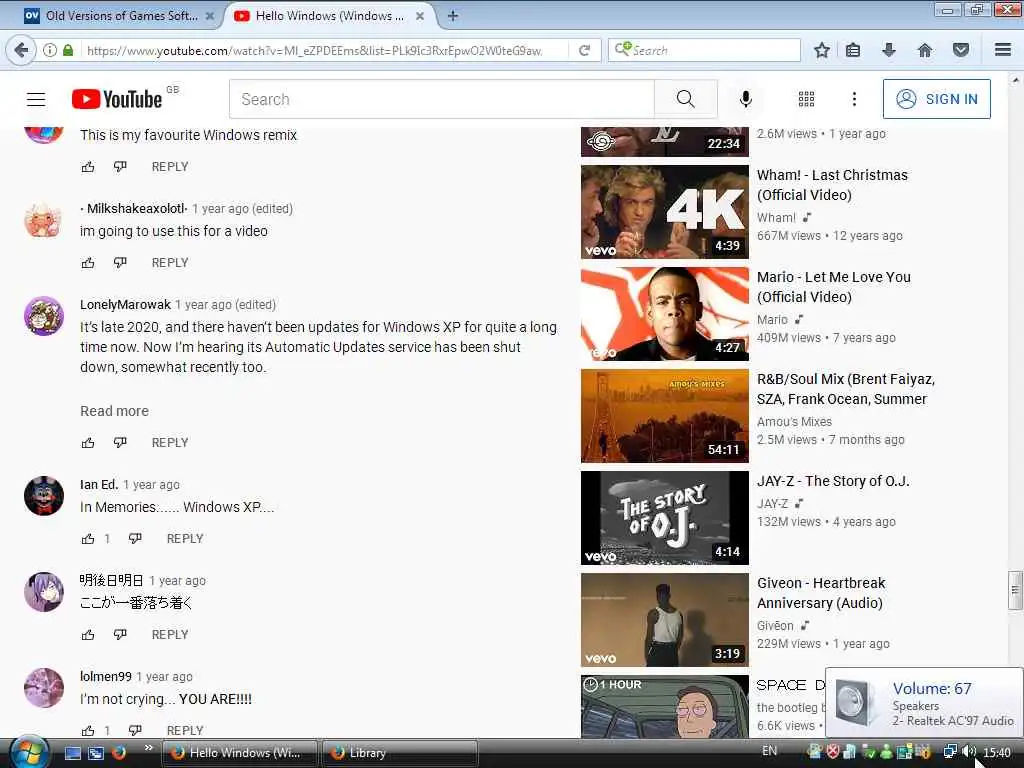Launch Firefox from the quick launch bar
The width and height of the screenshot is (1024, 768).
pos(119,753)
